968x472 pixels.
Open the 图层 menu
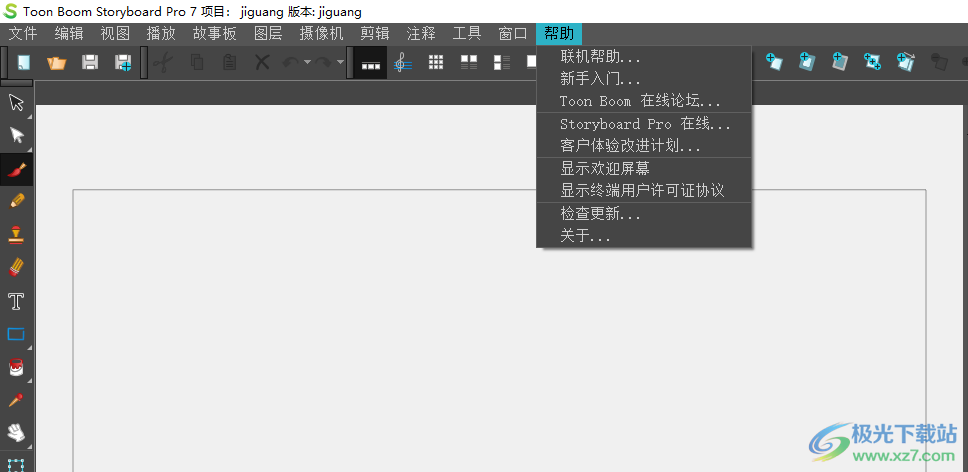pos(268,33)
